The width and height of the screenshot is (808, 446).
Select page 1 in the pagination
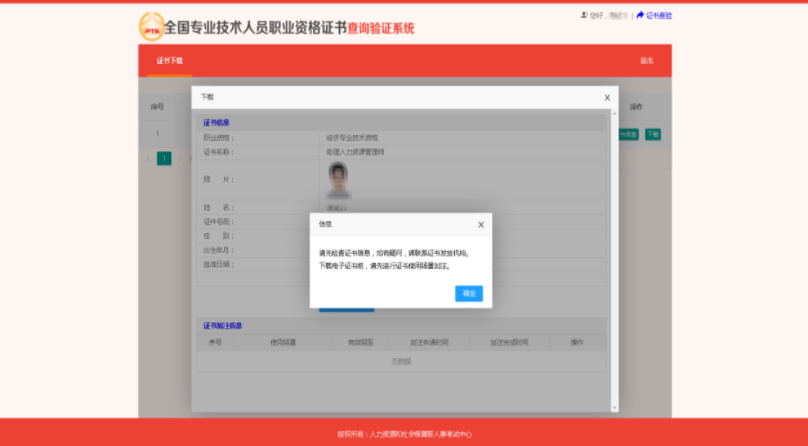point(164,158)
